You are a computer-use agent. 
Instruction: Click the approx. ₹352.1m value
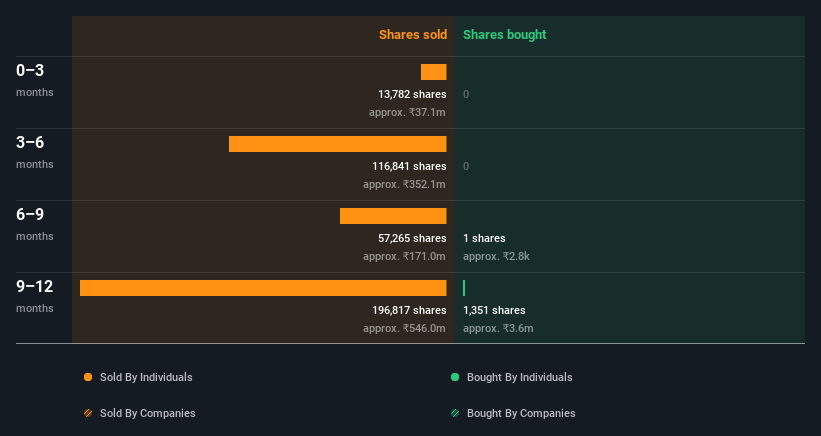click(x=404, y=185)
